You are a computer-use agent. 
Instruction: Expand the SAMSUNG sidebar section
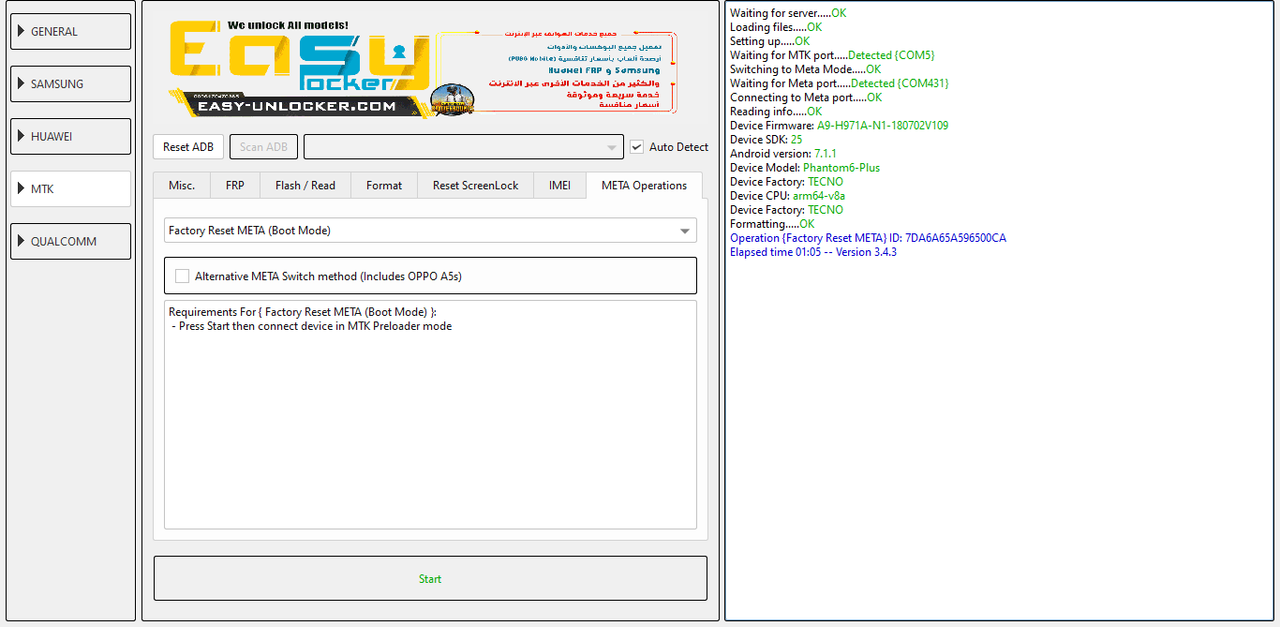tap(70, 84)
